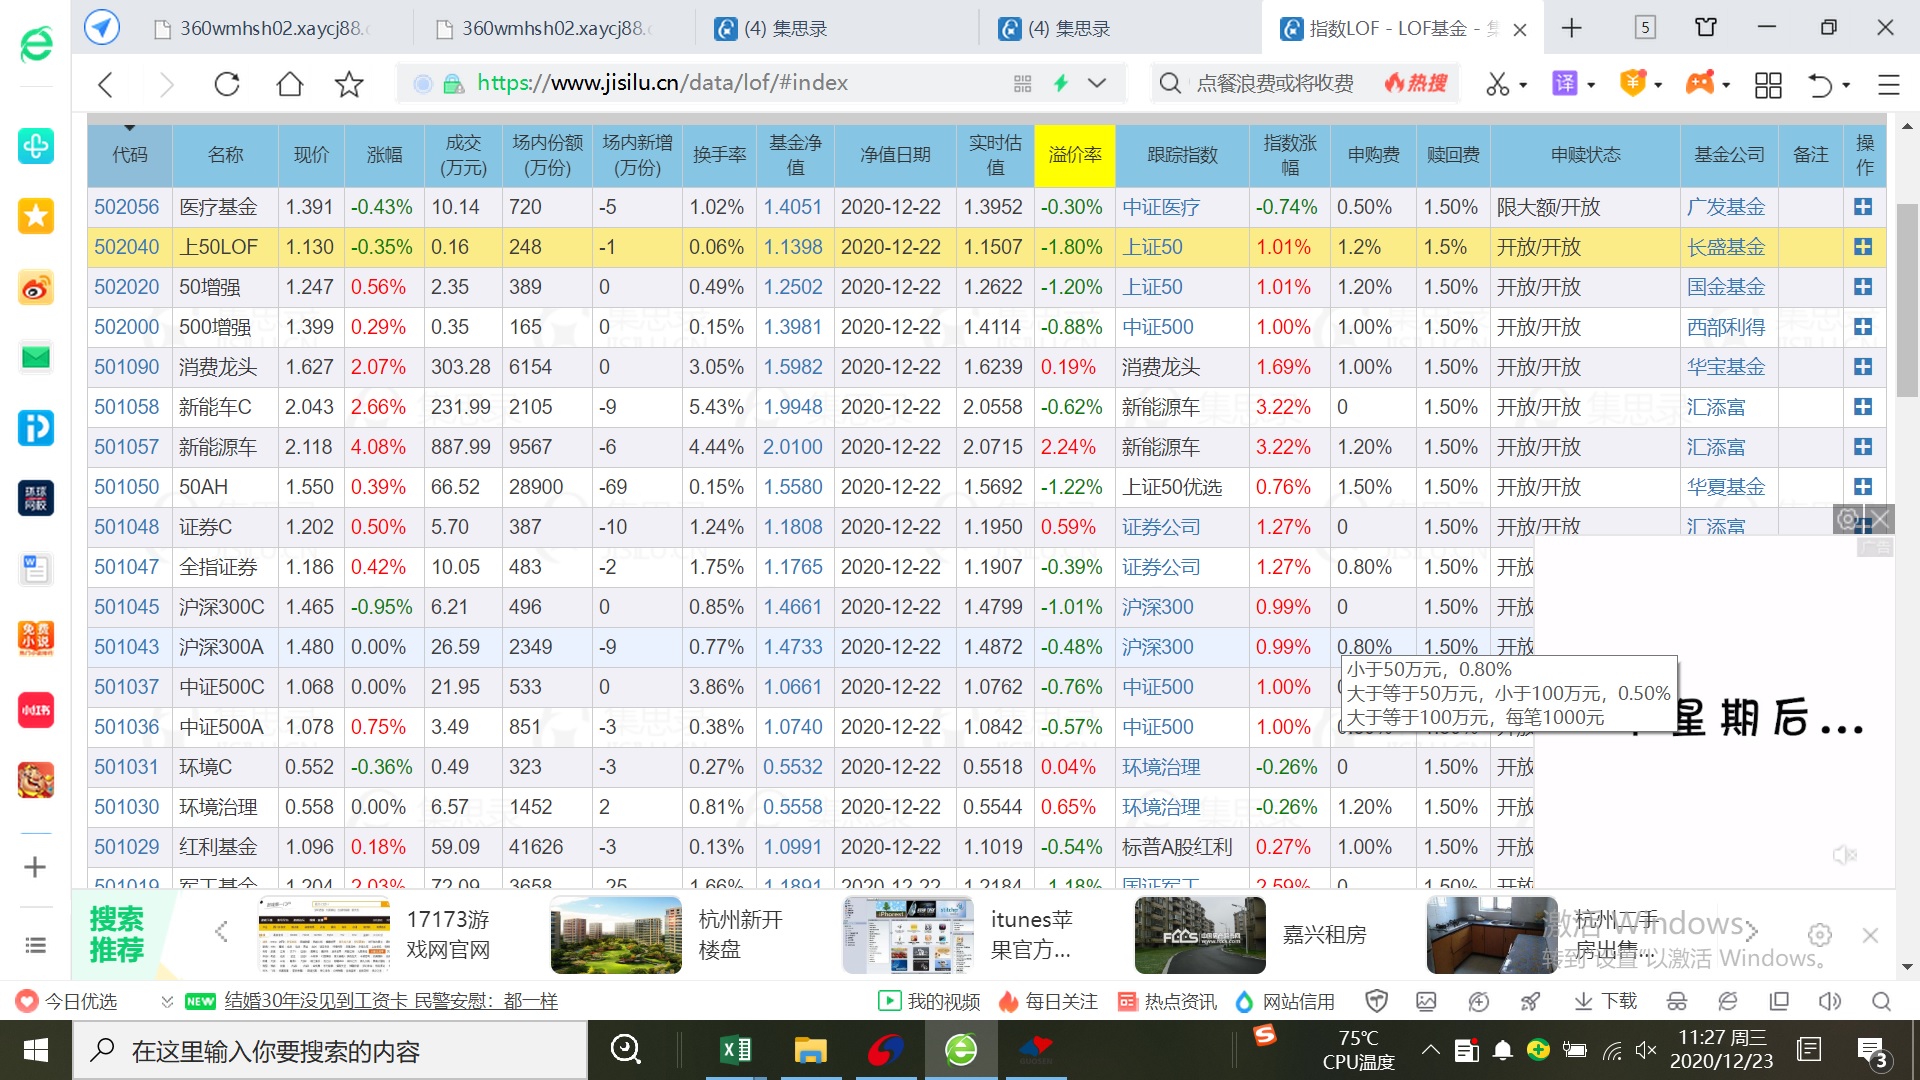1920x1080 pixels.
Task: Toggle plus button for 501090 消费龙头 row
Action: [1863, 367]
